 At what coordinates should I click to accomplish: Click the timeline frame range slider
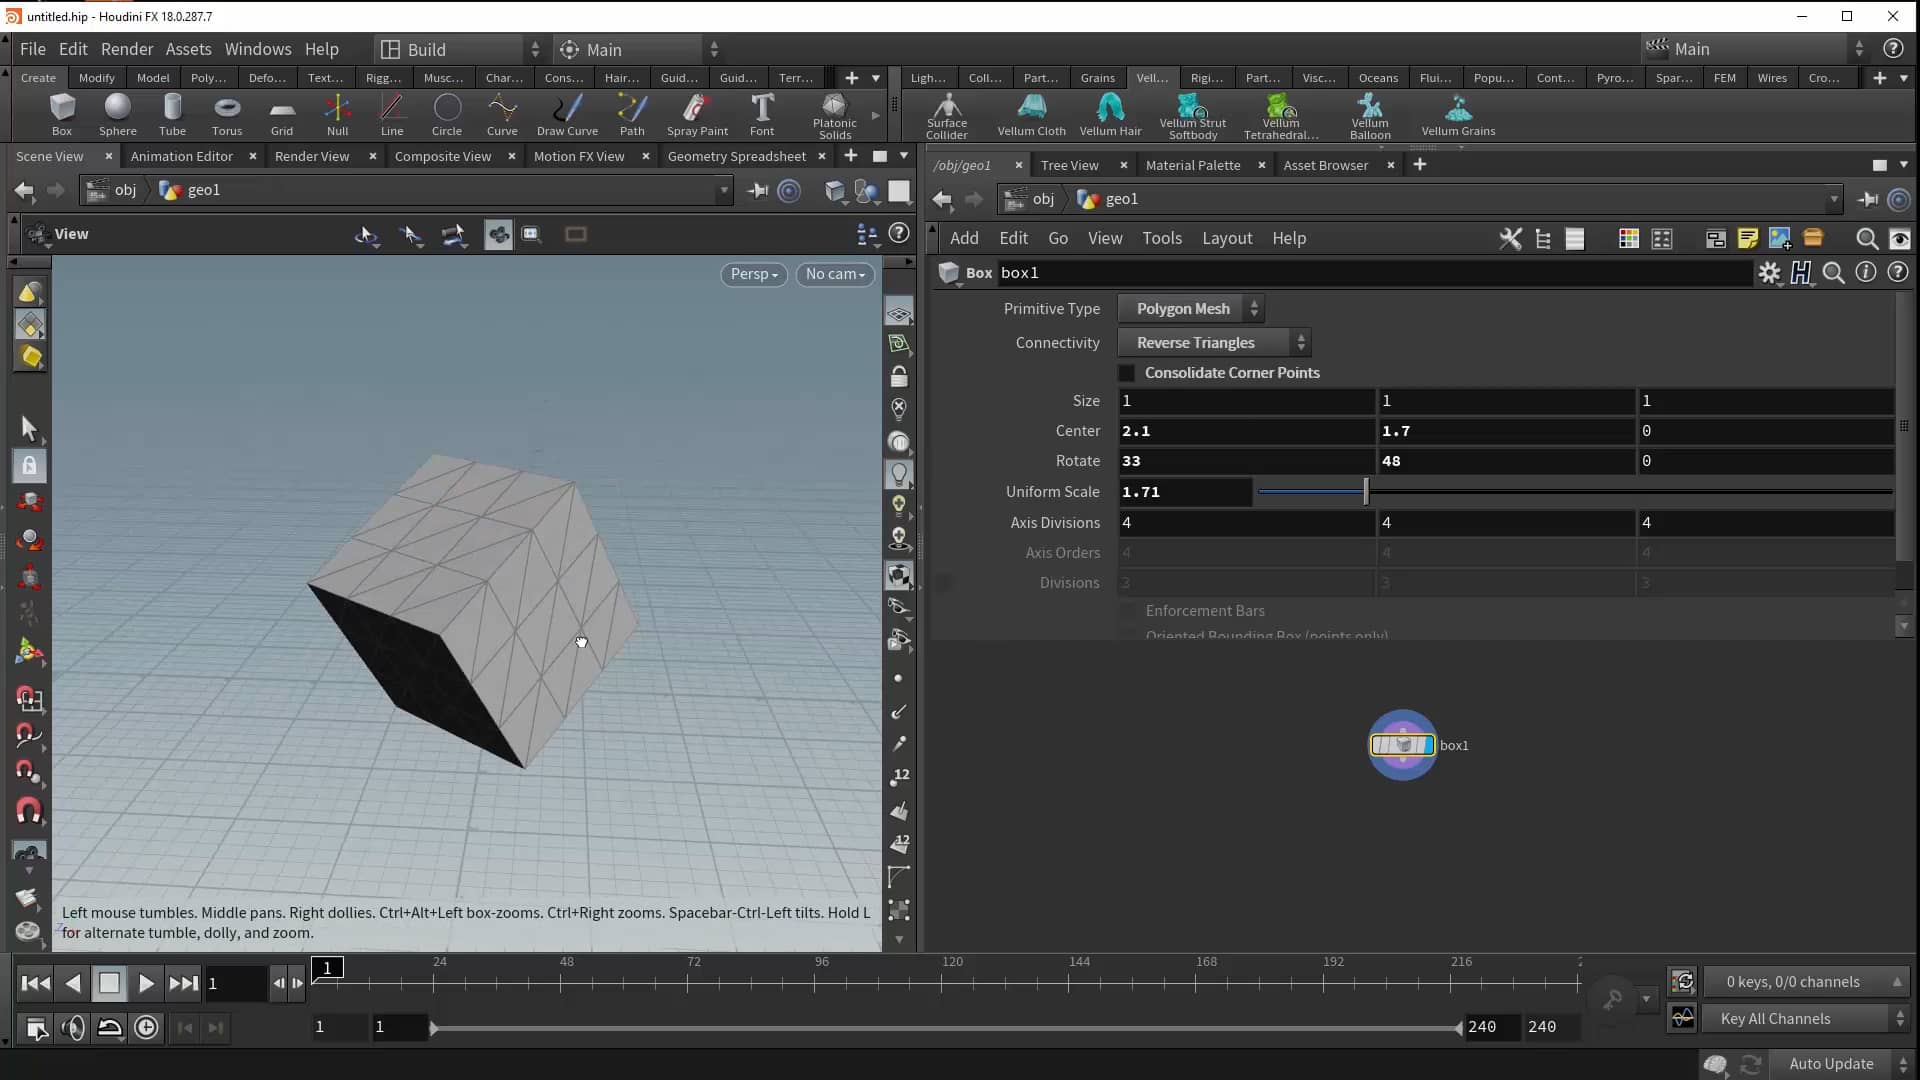click(946, 1027)
